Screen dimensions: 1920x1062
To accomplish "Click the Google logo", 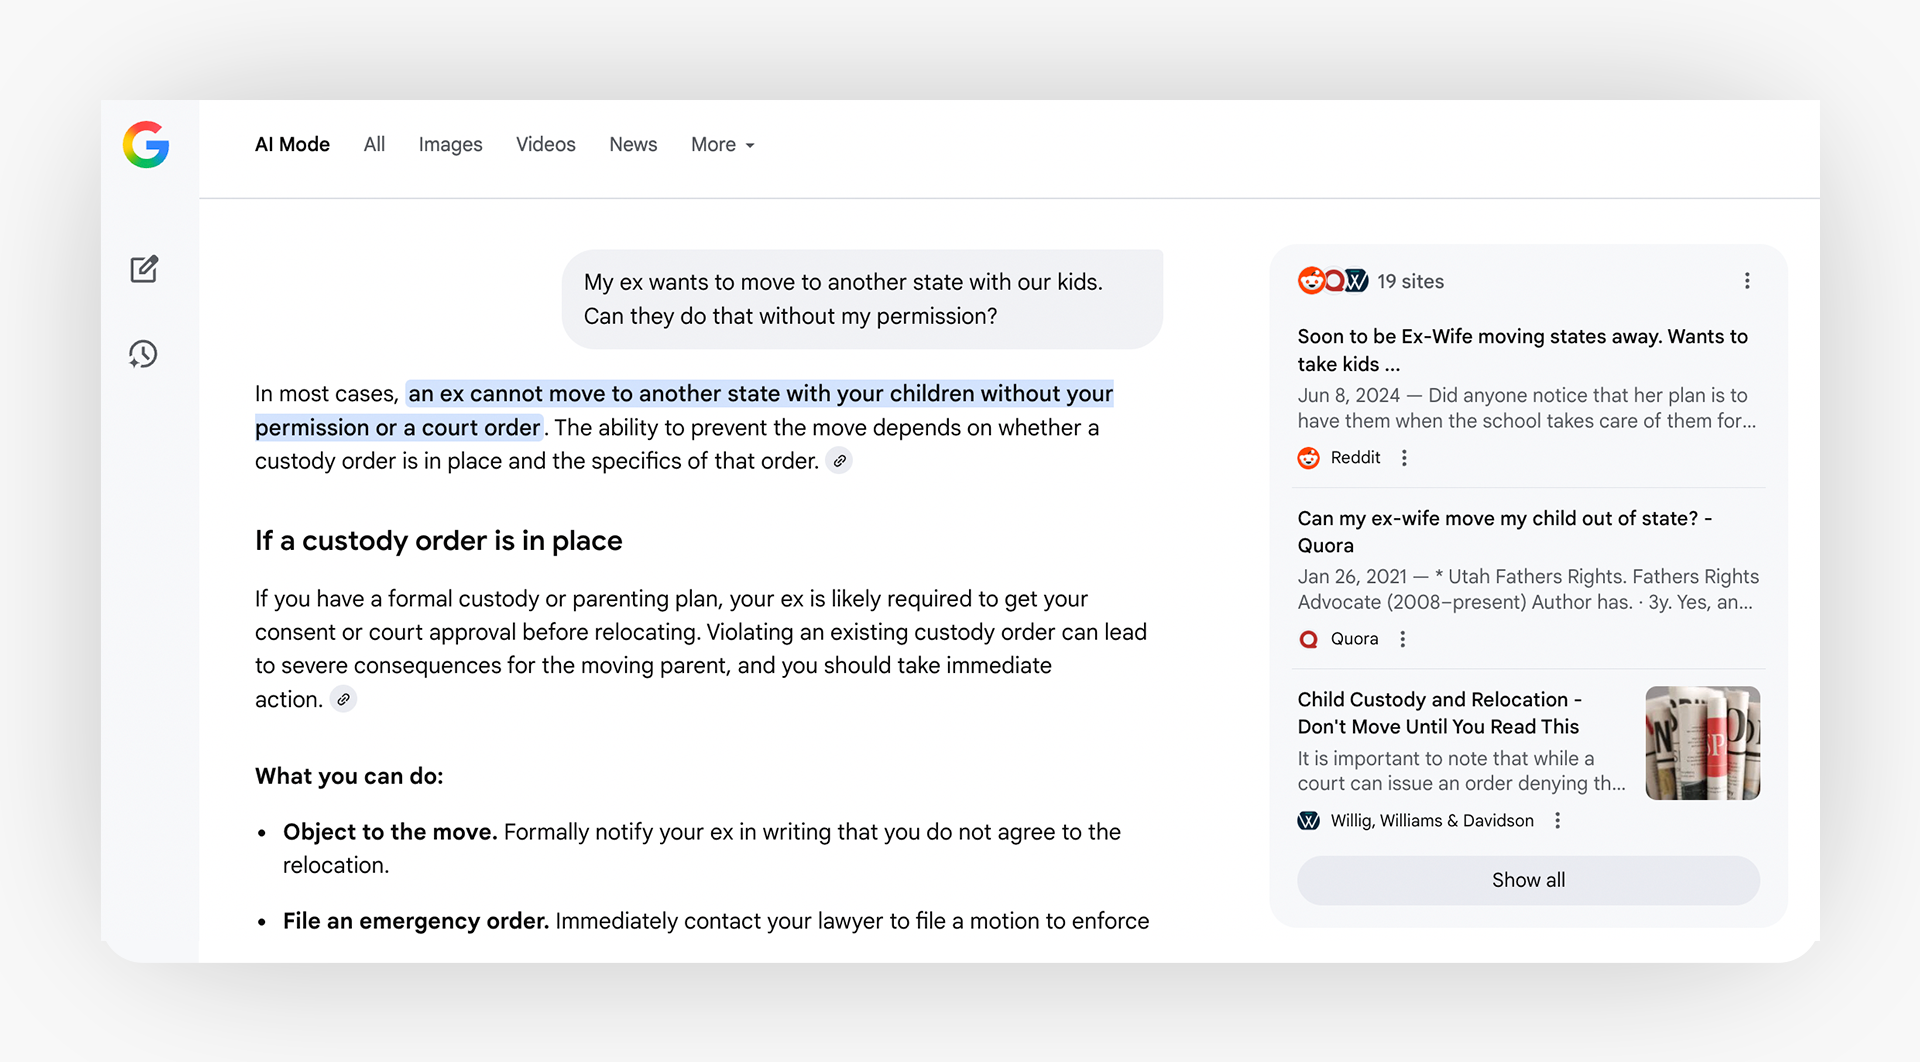I will coord(145,145).
